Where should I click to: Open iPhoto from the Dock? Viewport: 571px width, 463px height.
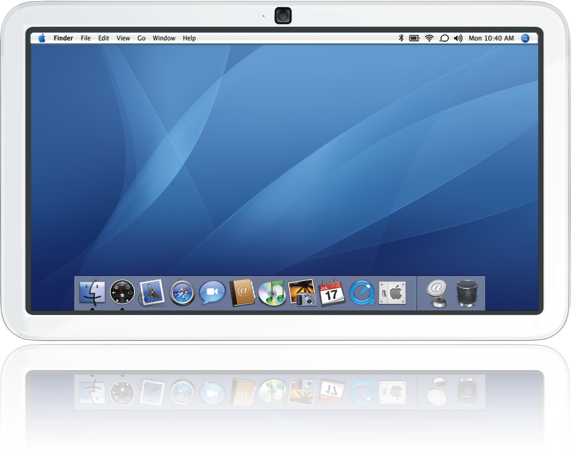click(x=302, y=292)
